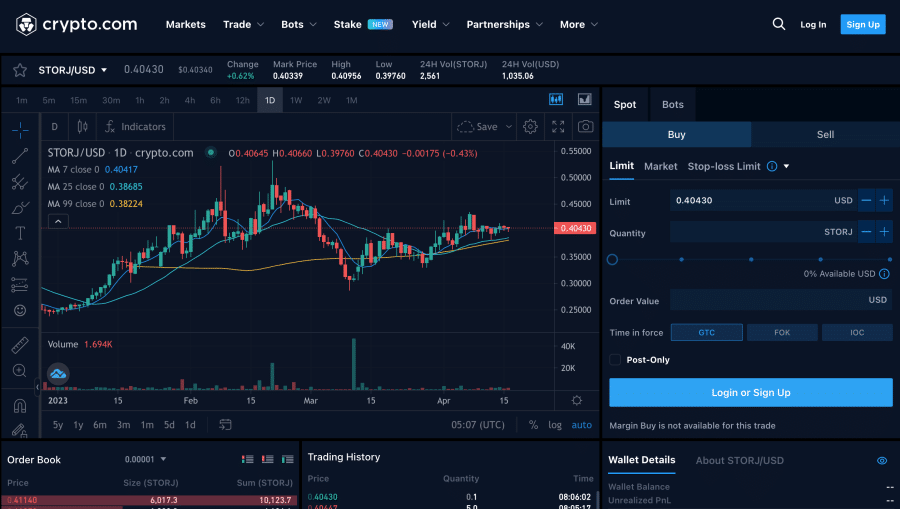Open the candlestick chart style selector
The height and width of the screenshot is (509, 900).
[83, 127]
